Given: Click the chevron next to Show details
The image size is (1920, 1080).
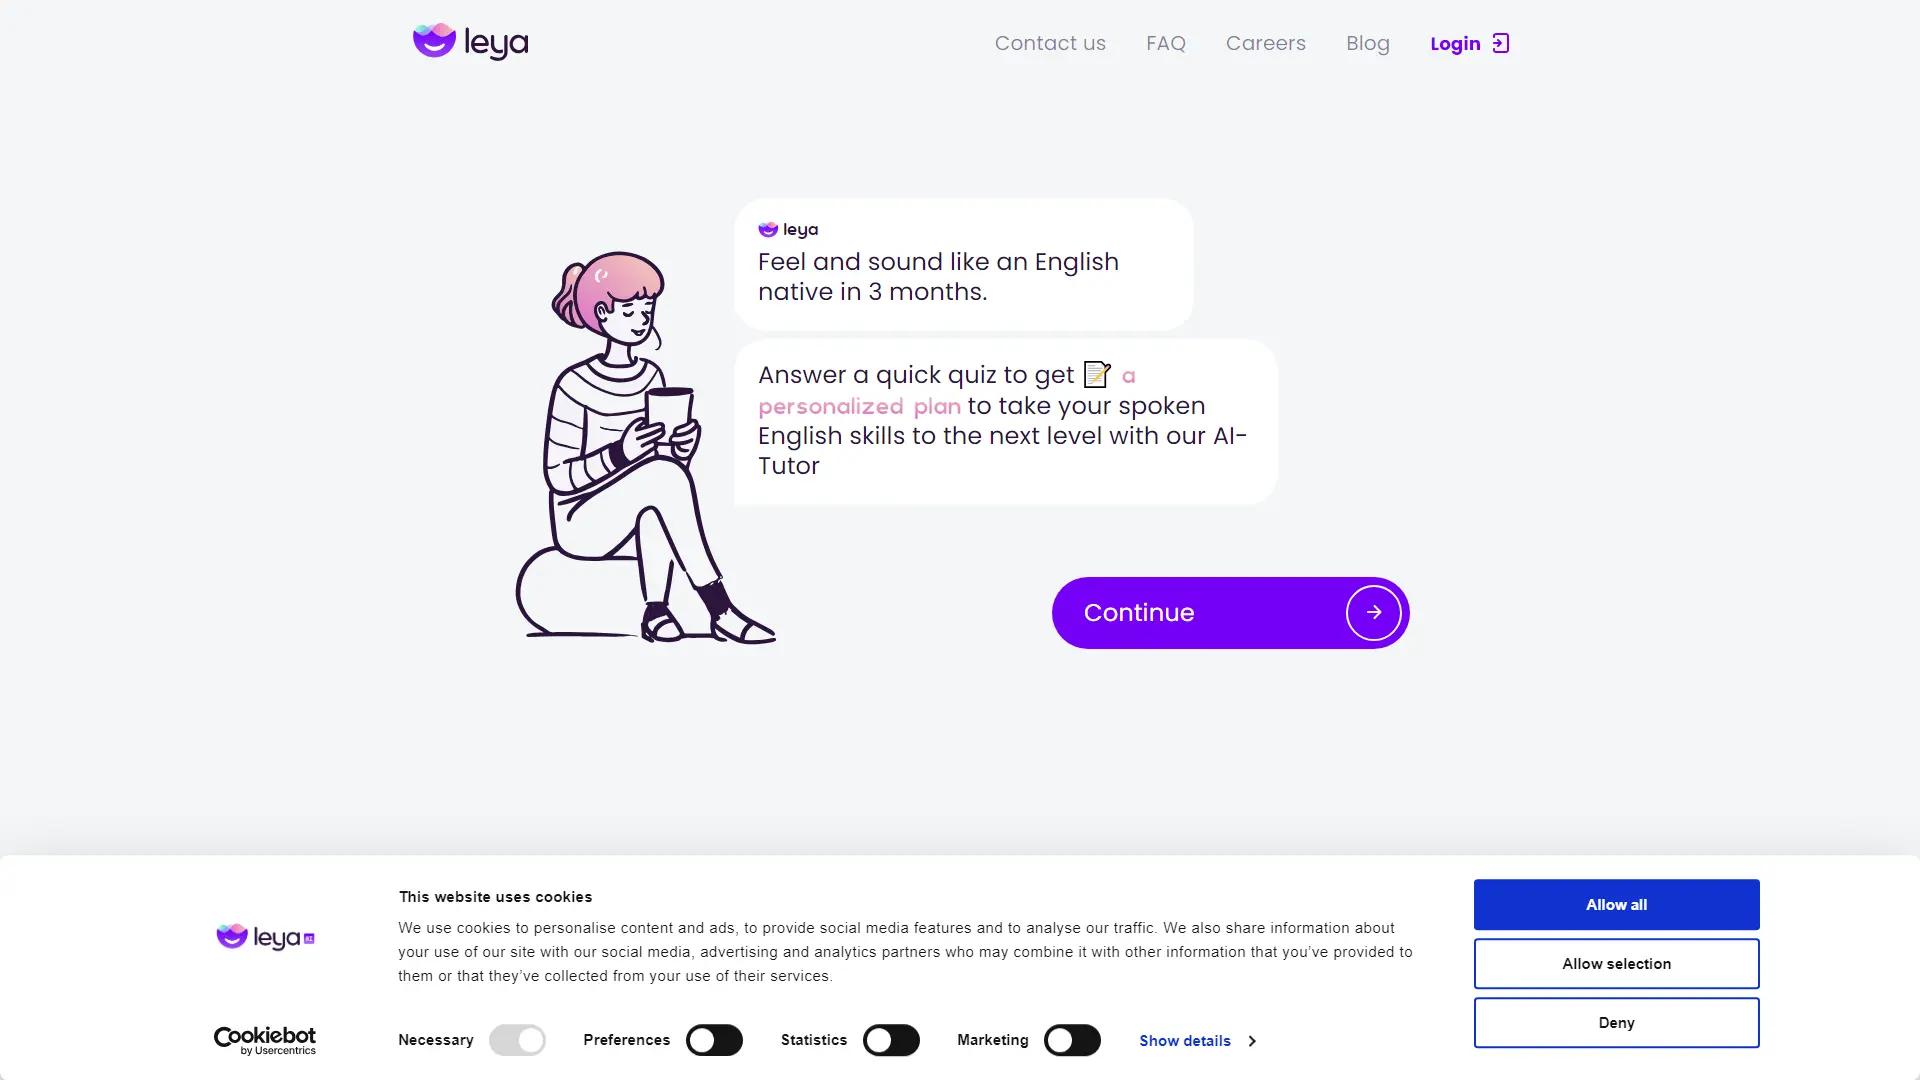Looking at the screenshot, I should click(x=1251, y=1041).
